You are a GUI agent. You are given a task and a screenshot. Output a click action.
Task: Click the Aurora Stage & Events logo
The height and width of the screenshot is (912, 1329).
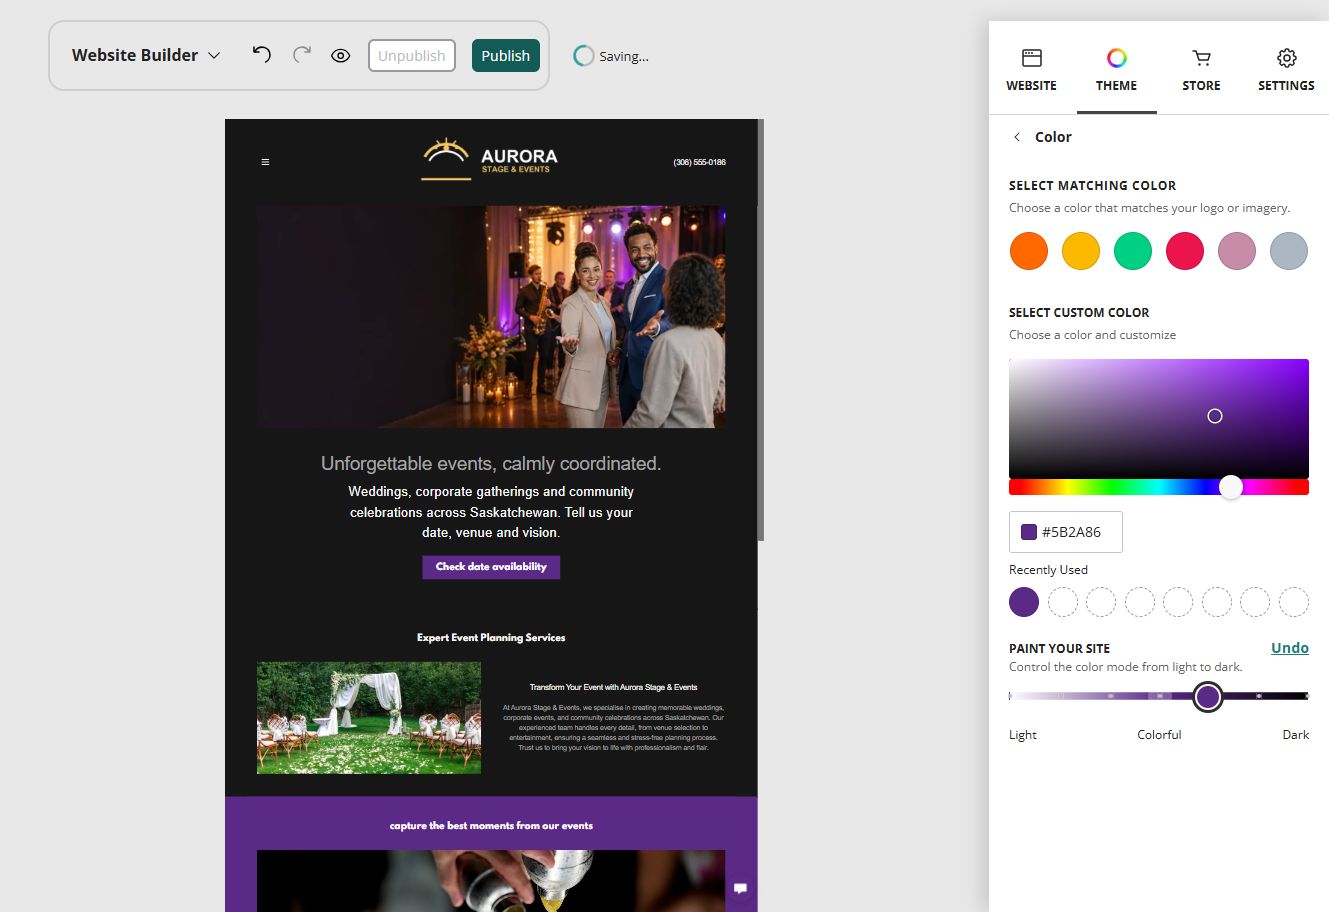click(490, 159)
